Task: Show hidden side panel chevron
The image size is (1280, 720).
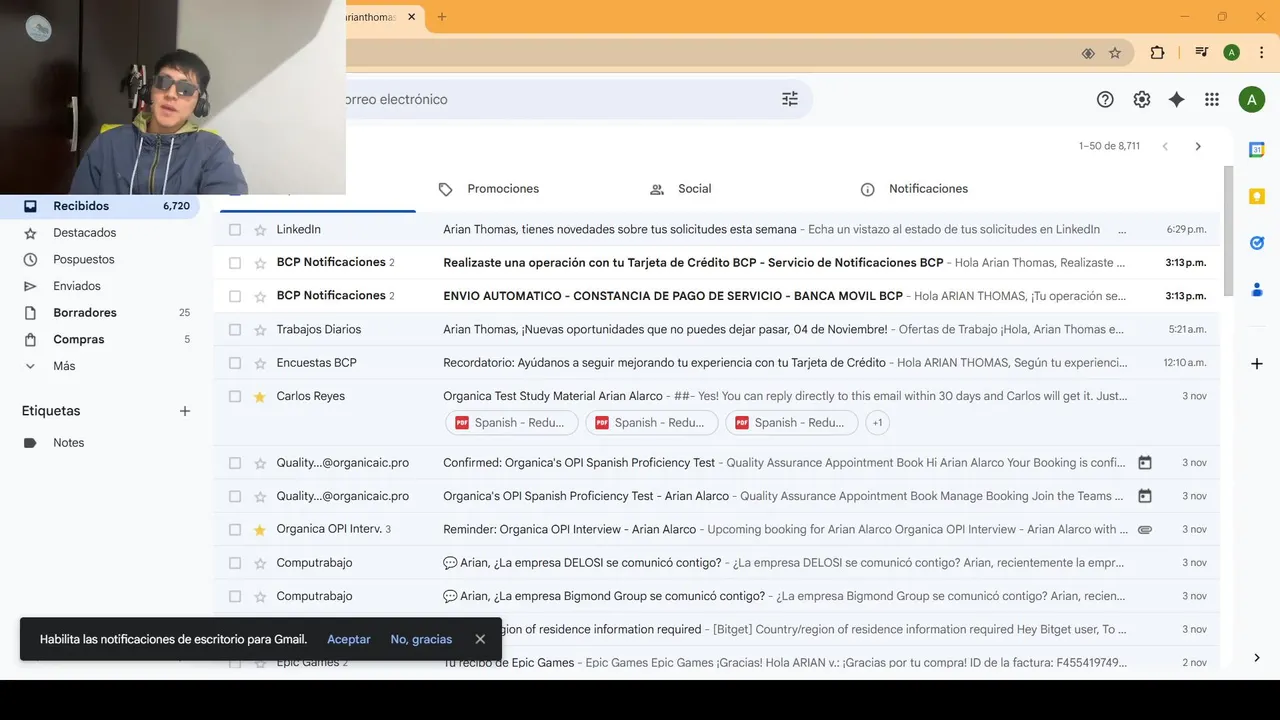Action: tap(1257, 657)
